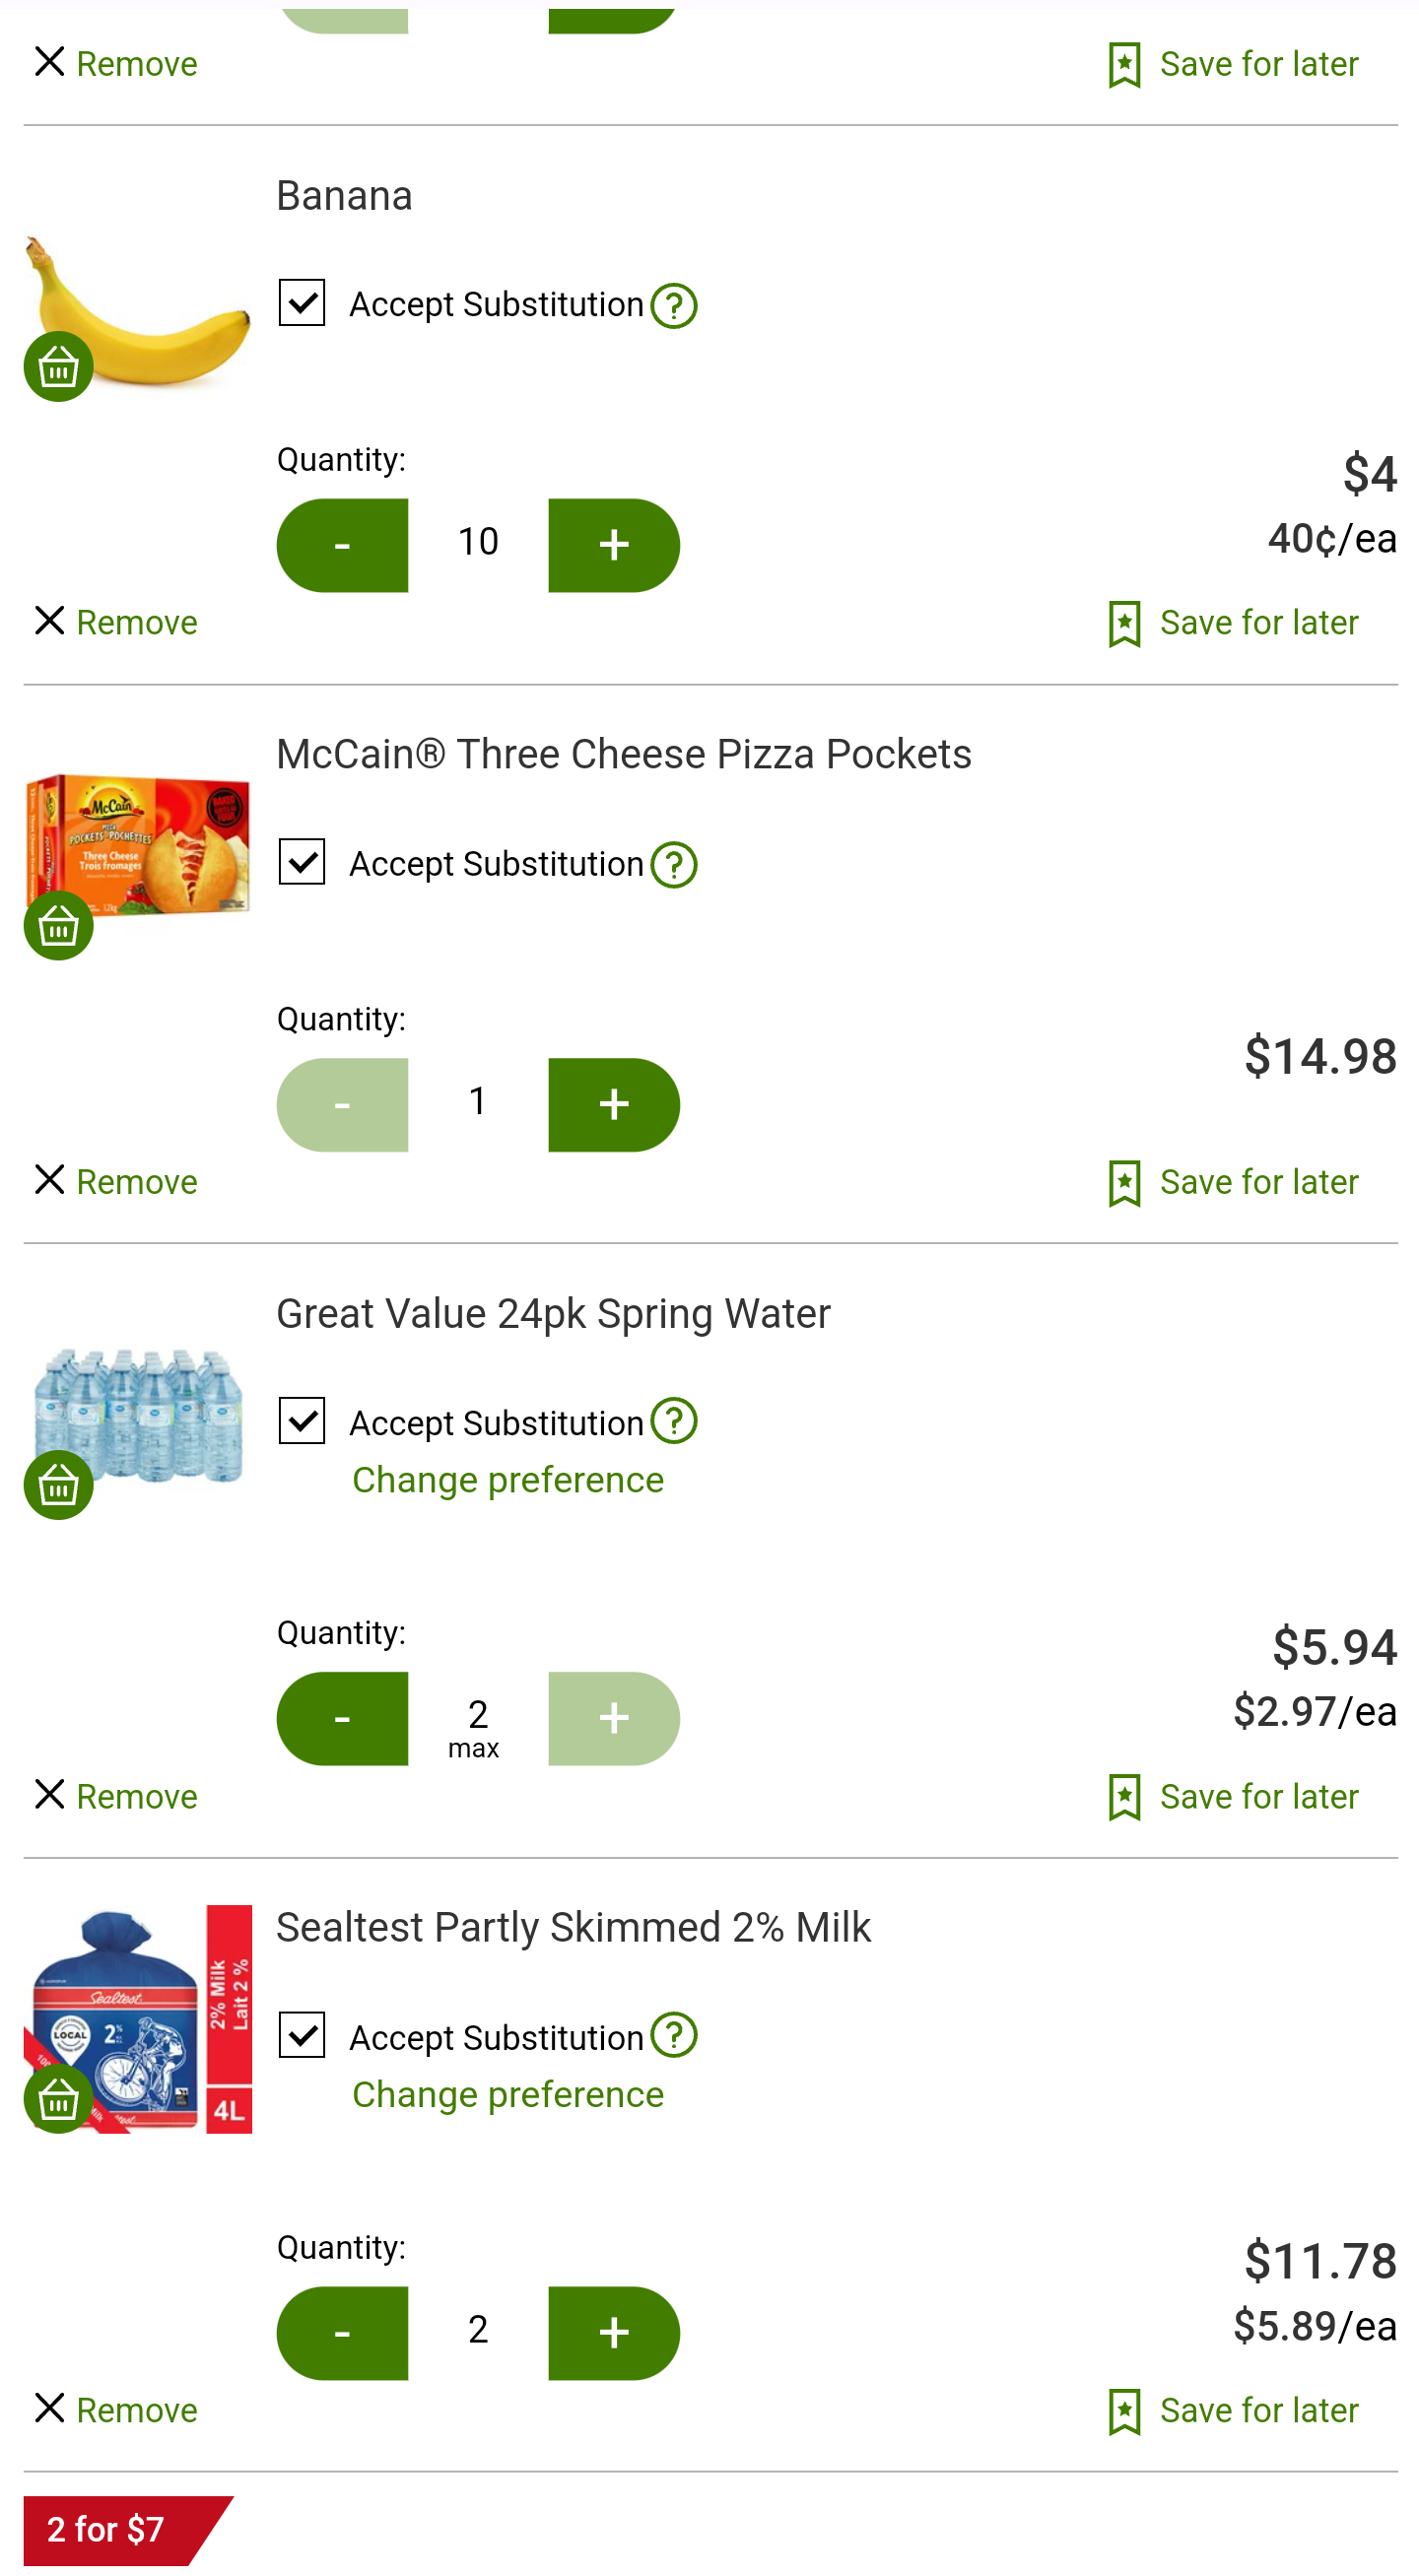The width and height of the screenshot is (1419, 2576).
Task: Open the McCain Three Cheese Pizza Pockets thumbnail
Action: point(138,844)
